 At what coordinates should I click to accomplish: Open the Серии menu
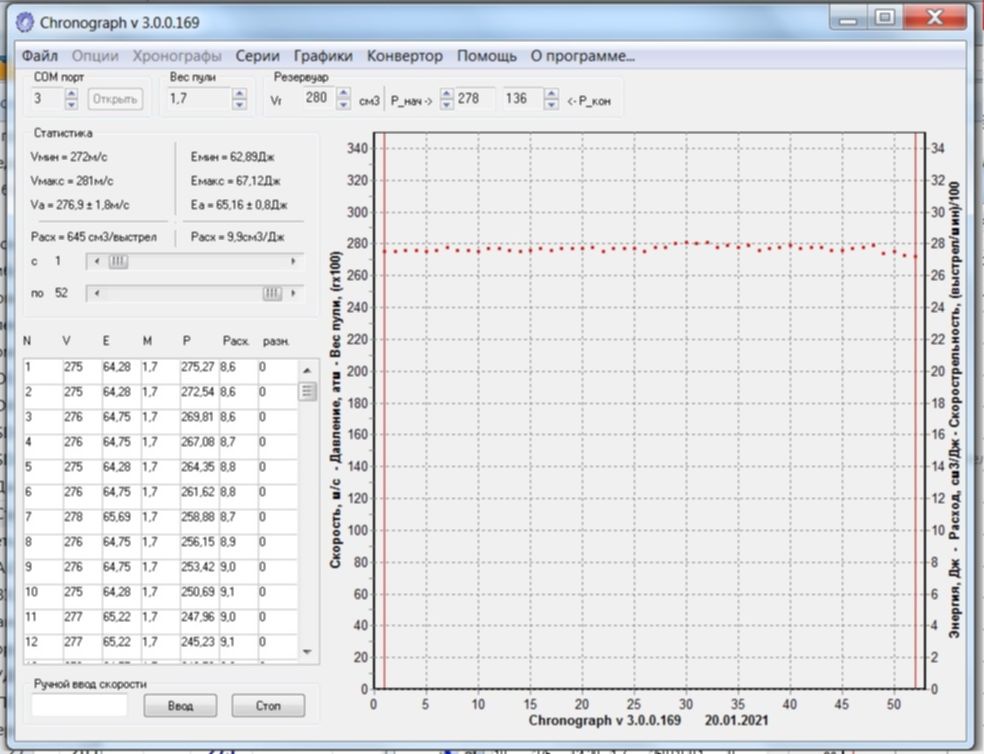coord(257,56)
